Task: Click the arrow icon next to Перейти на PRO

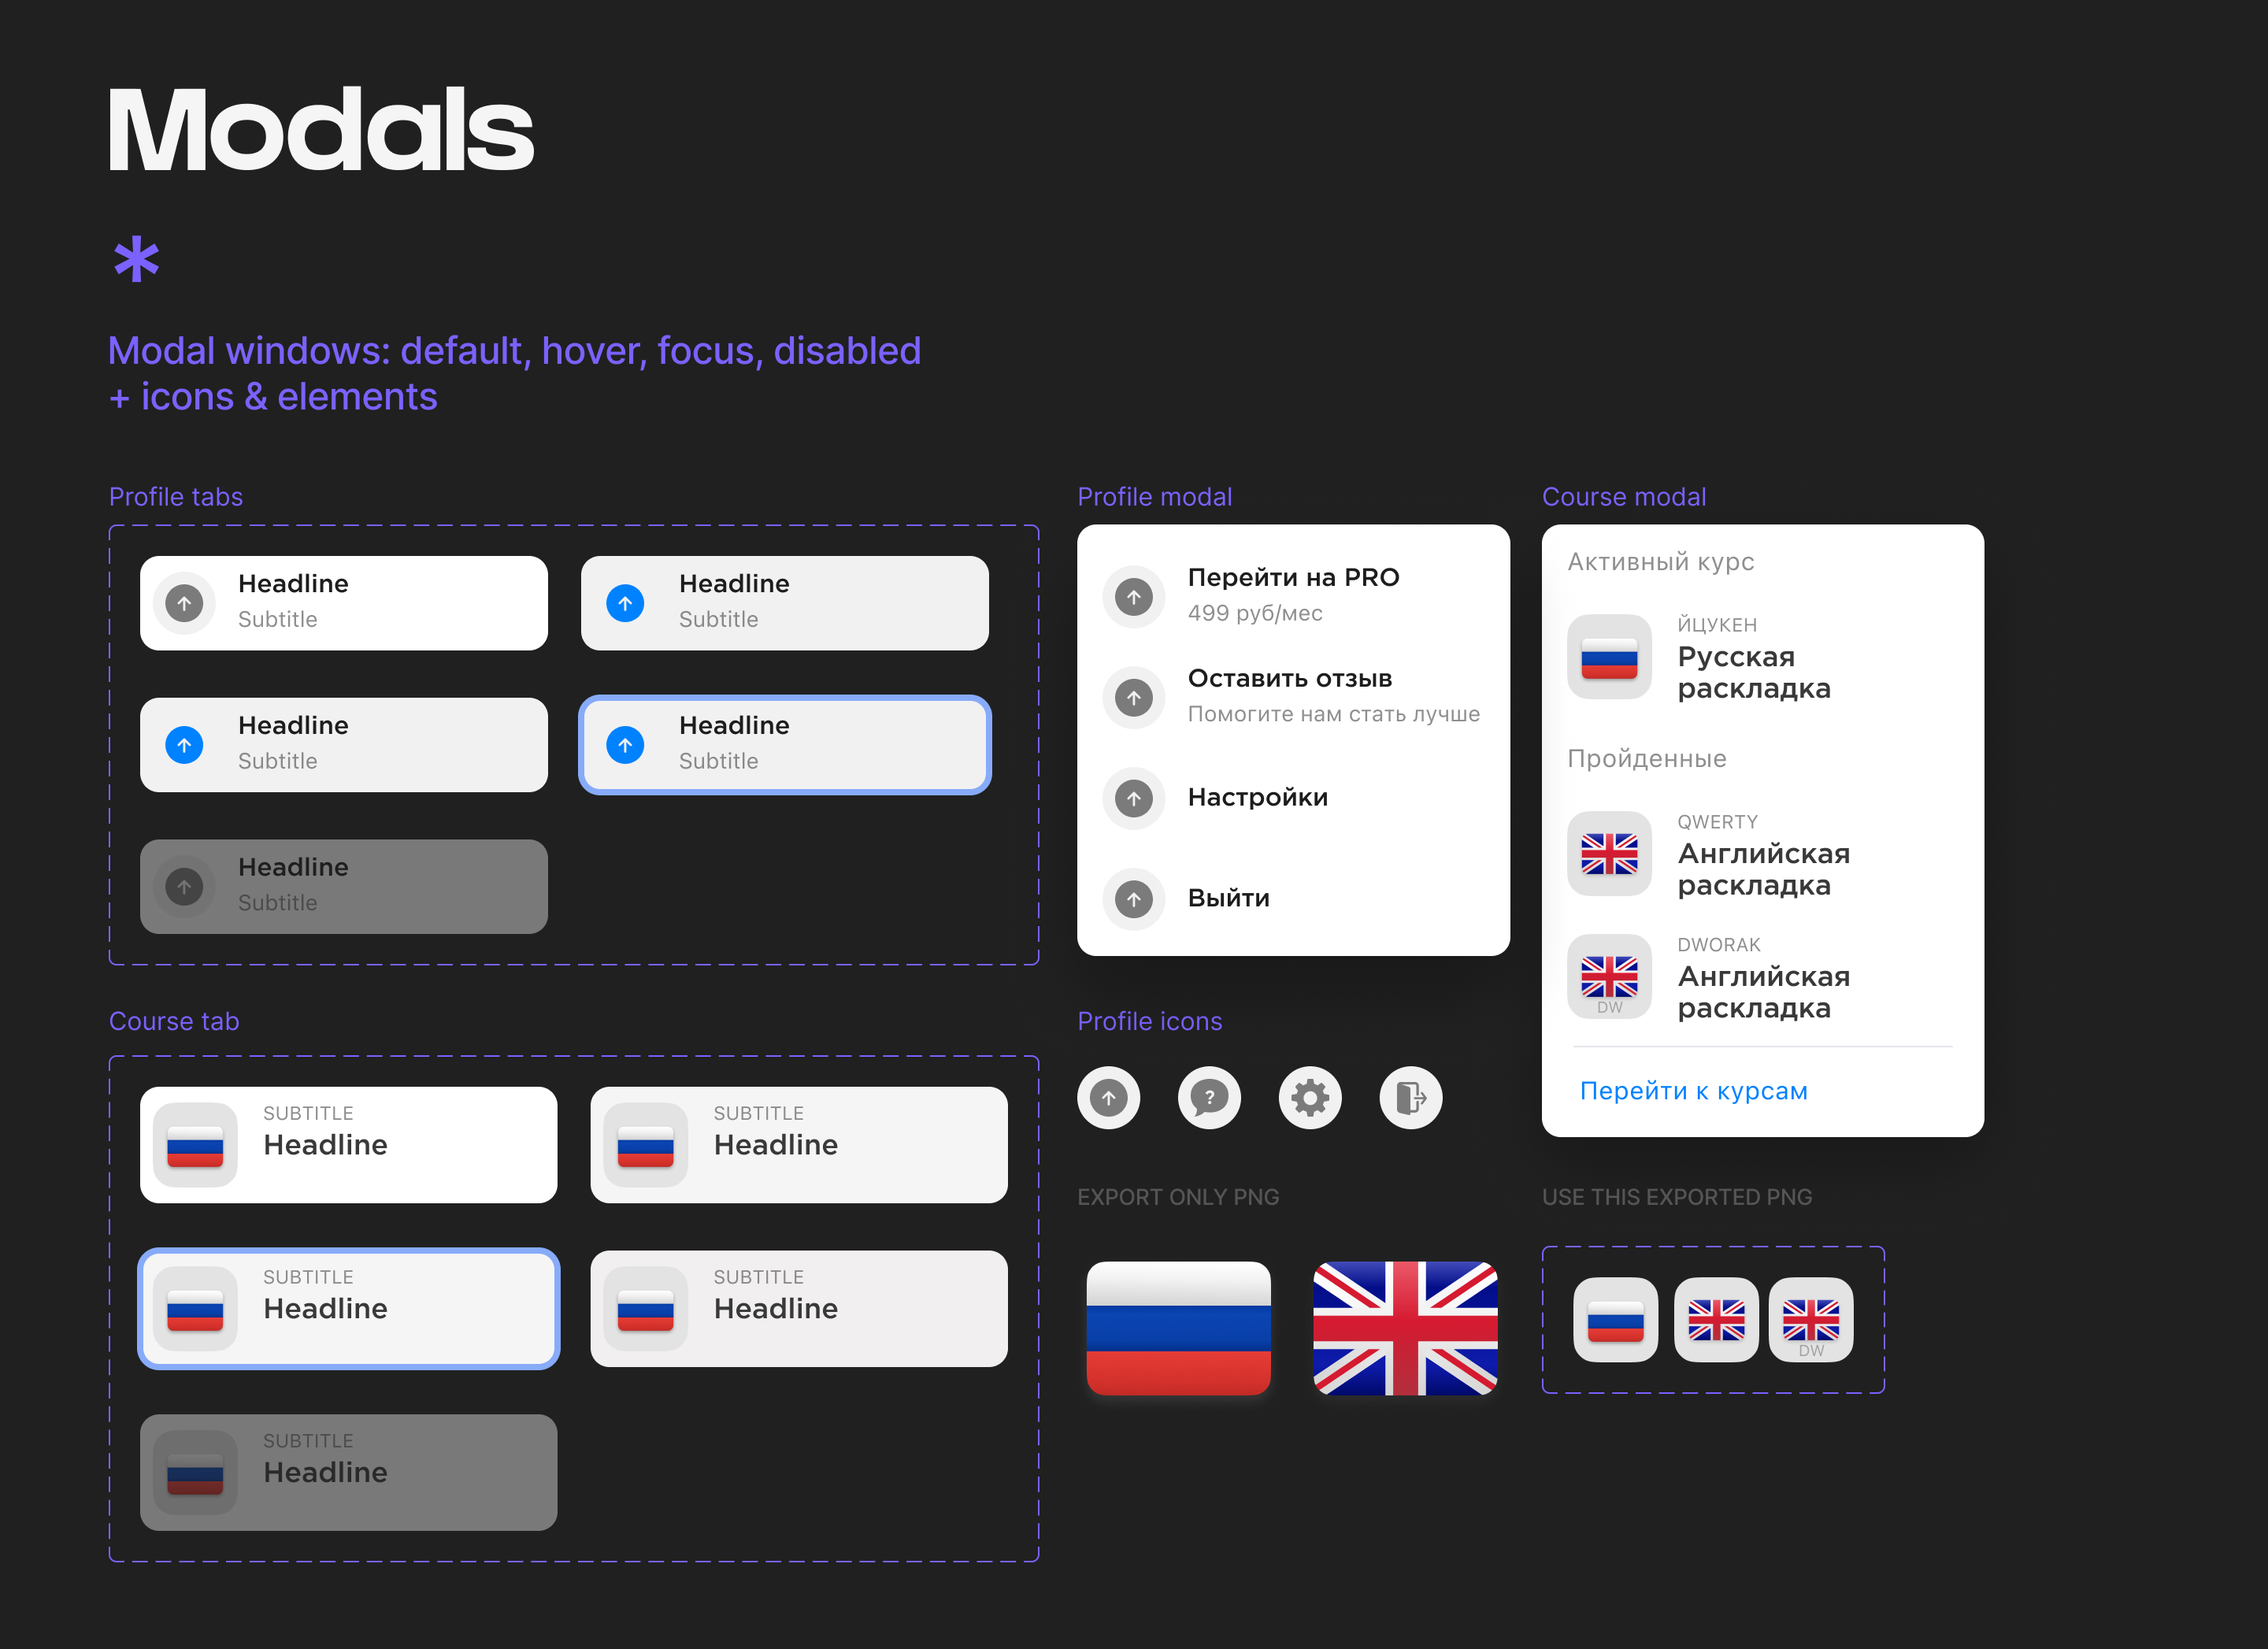Action: [1134, 596]
